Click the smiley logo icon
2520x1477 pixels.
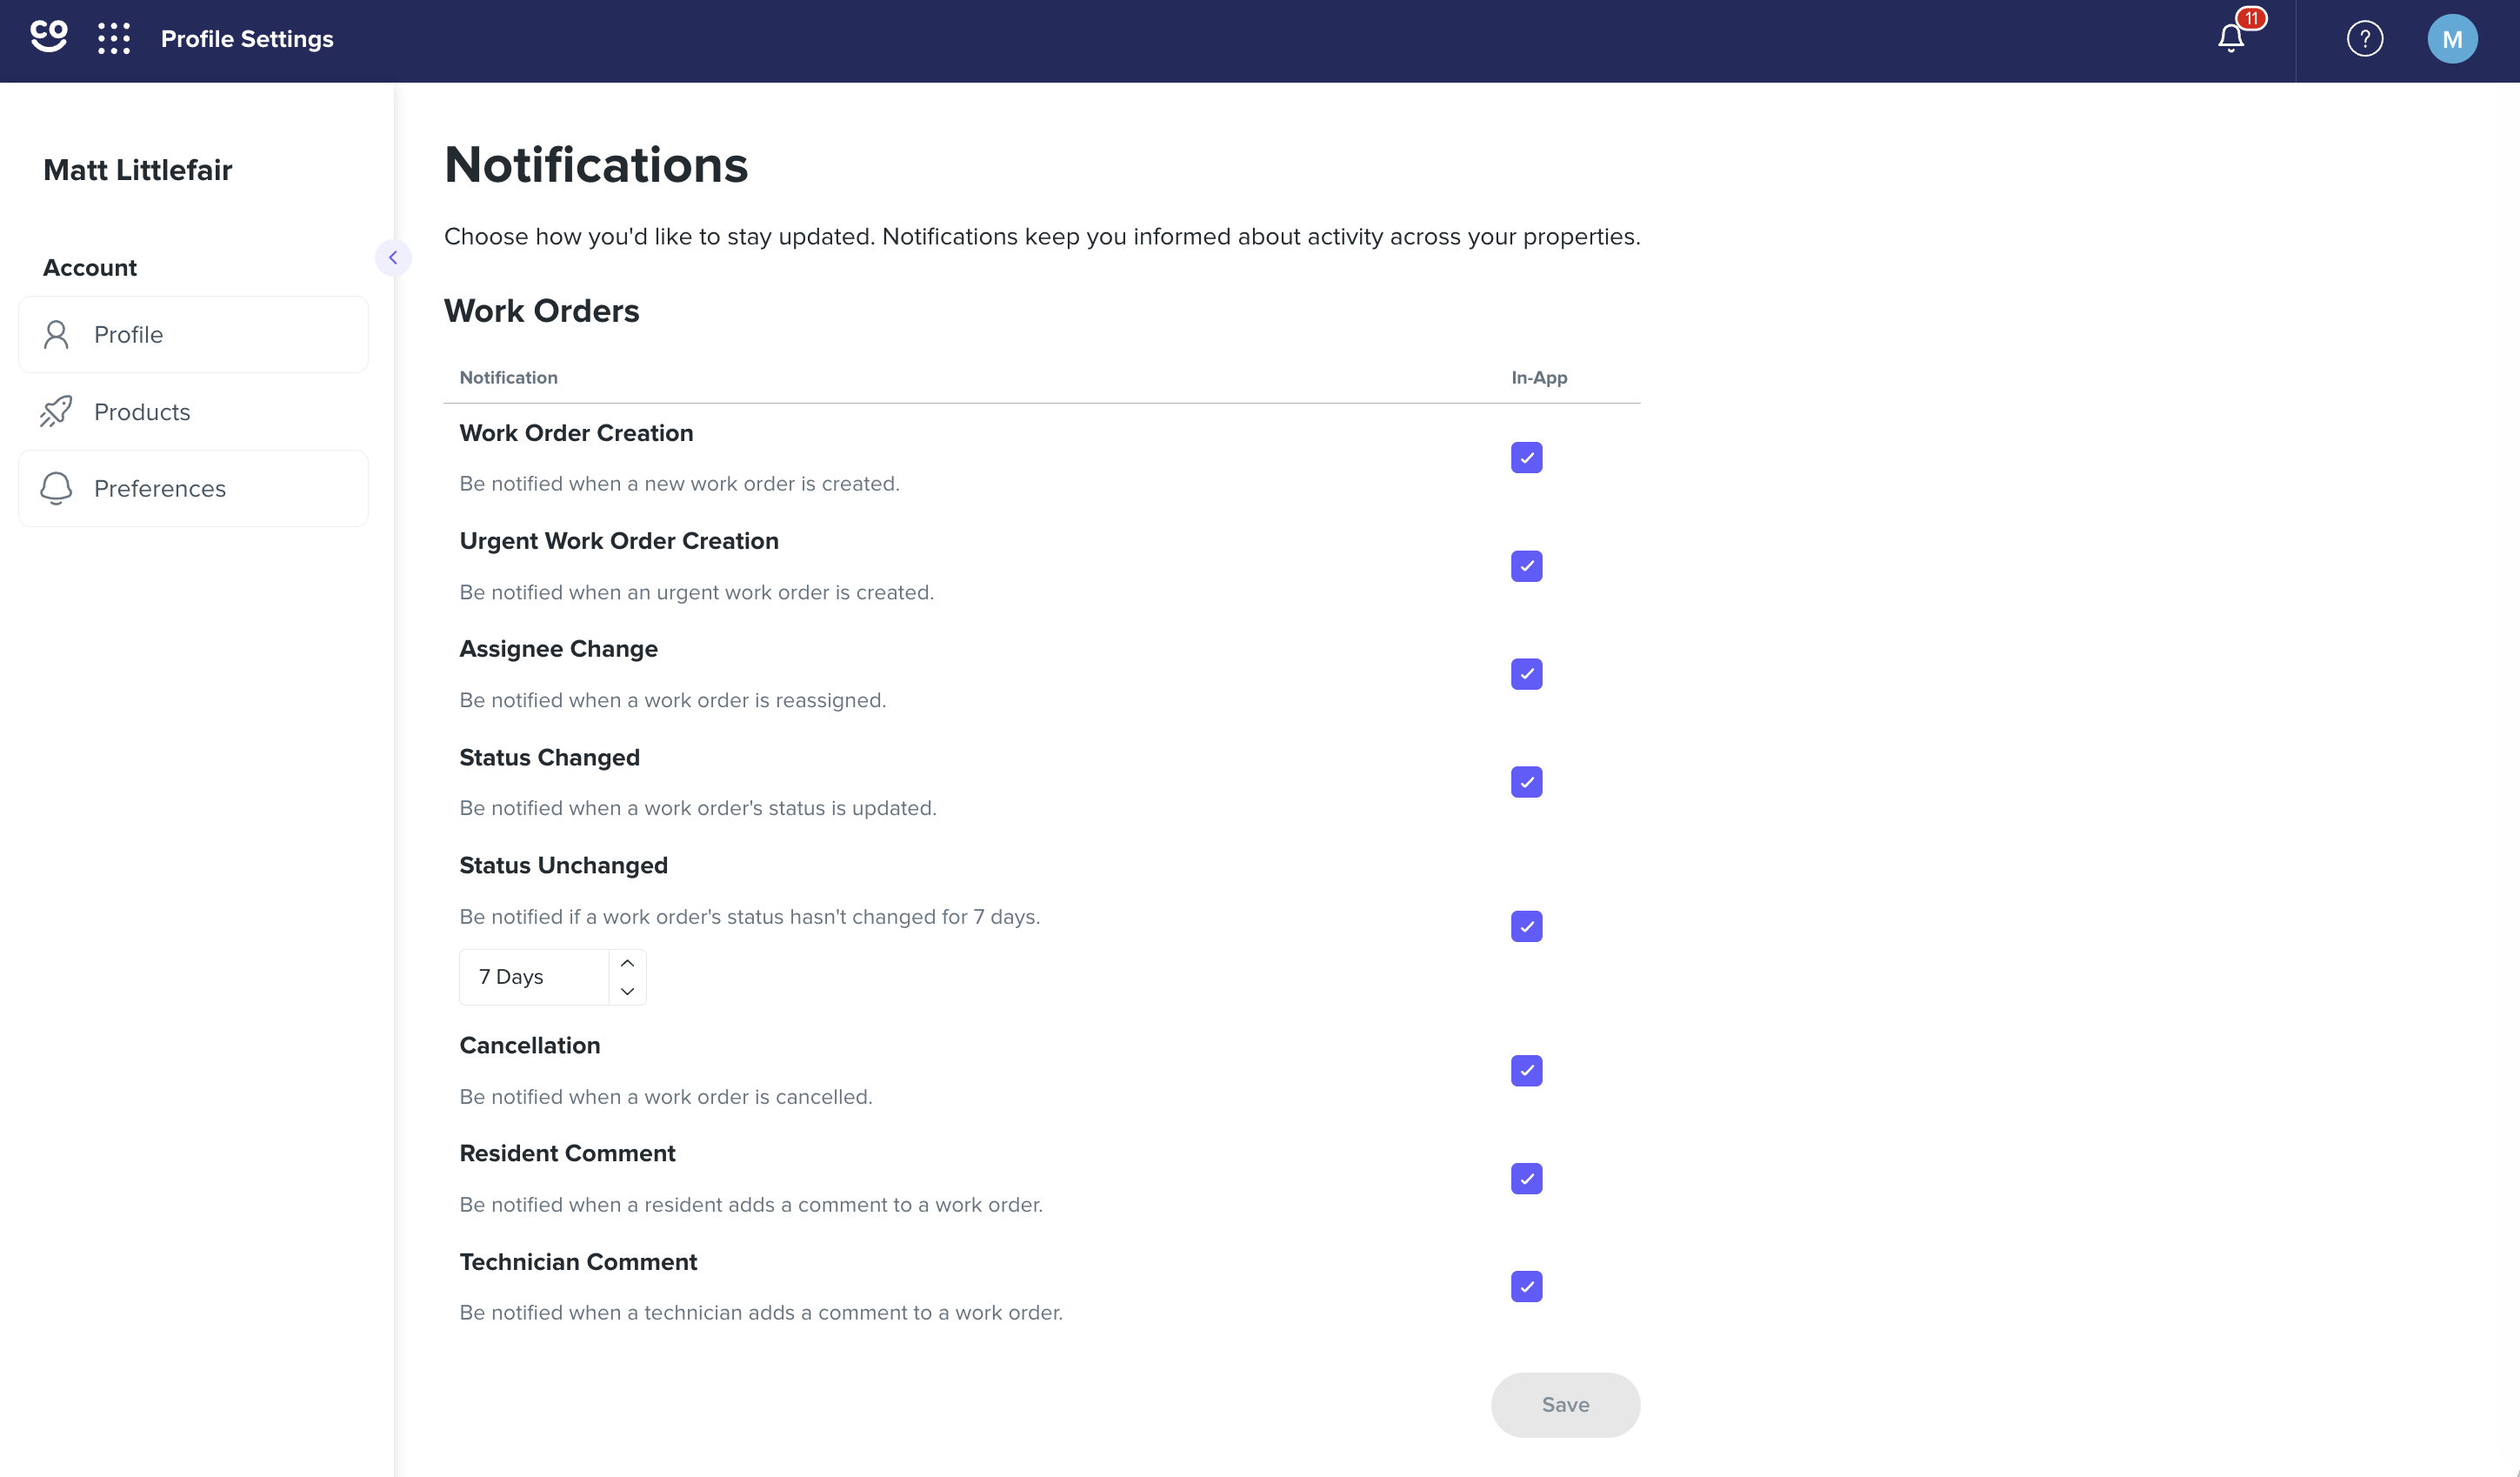click(48, 36)
